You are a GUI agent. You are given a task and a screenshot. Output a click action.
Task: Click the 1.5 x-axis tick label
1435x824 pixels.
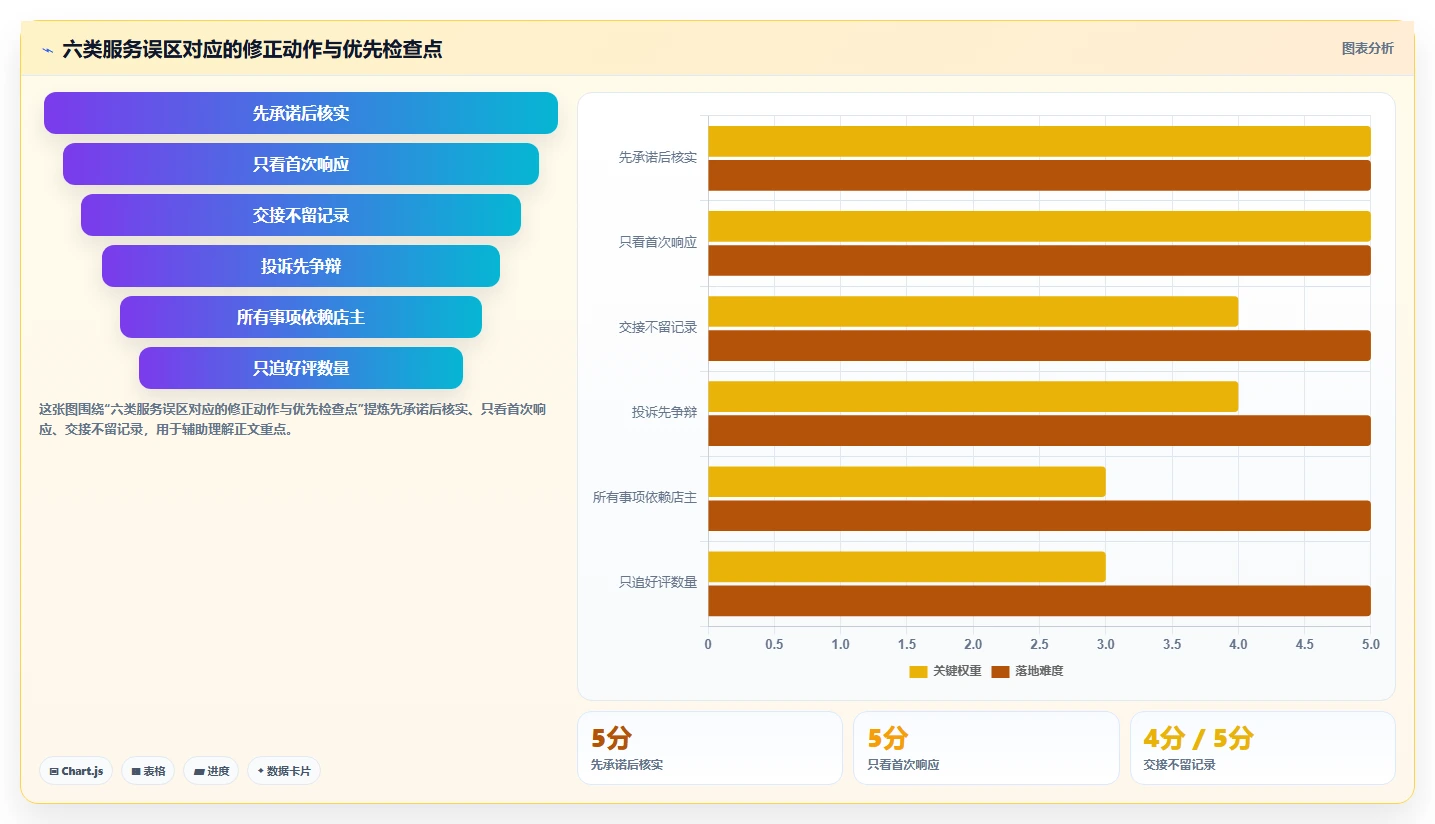[x=907, y=645]
